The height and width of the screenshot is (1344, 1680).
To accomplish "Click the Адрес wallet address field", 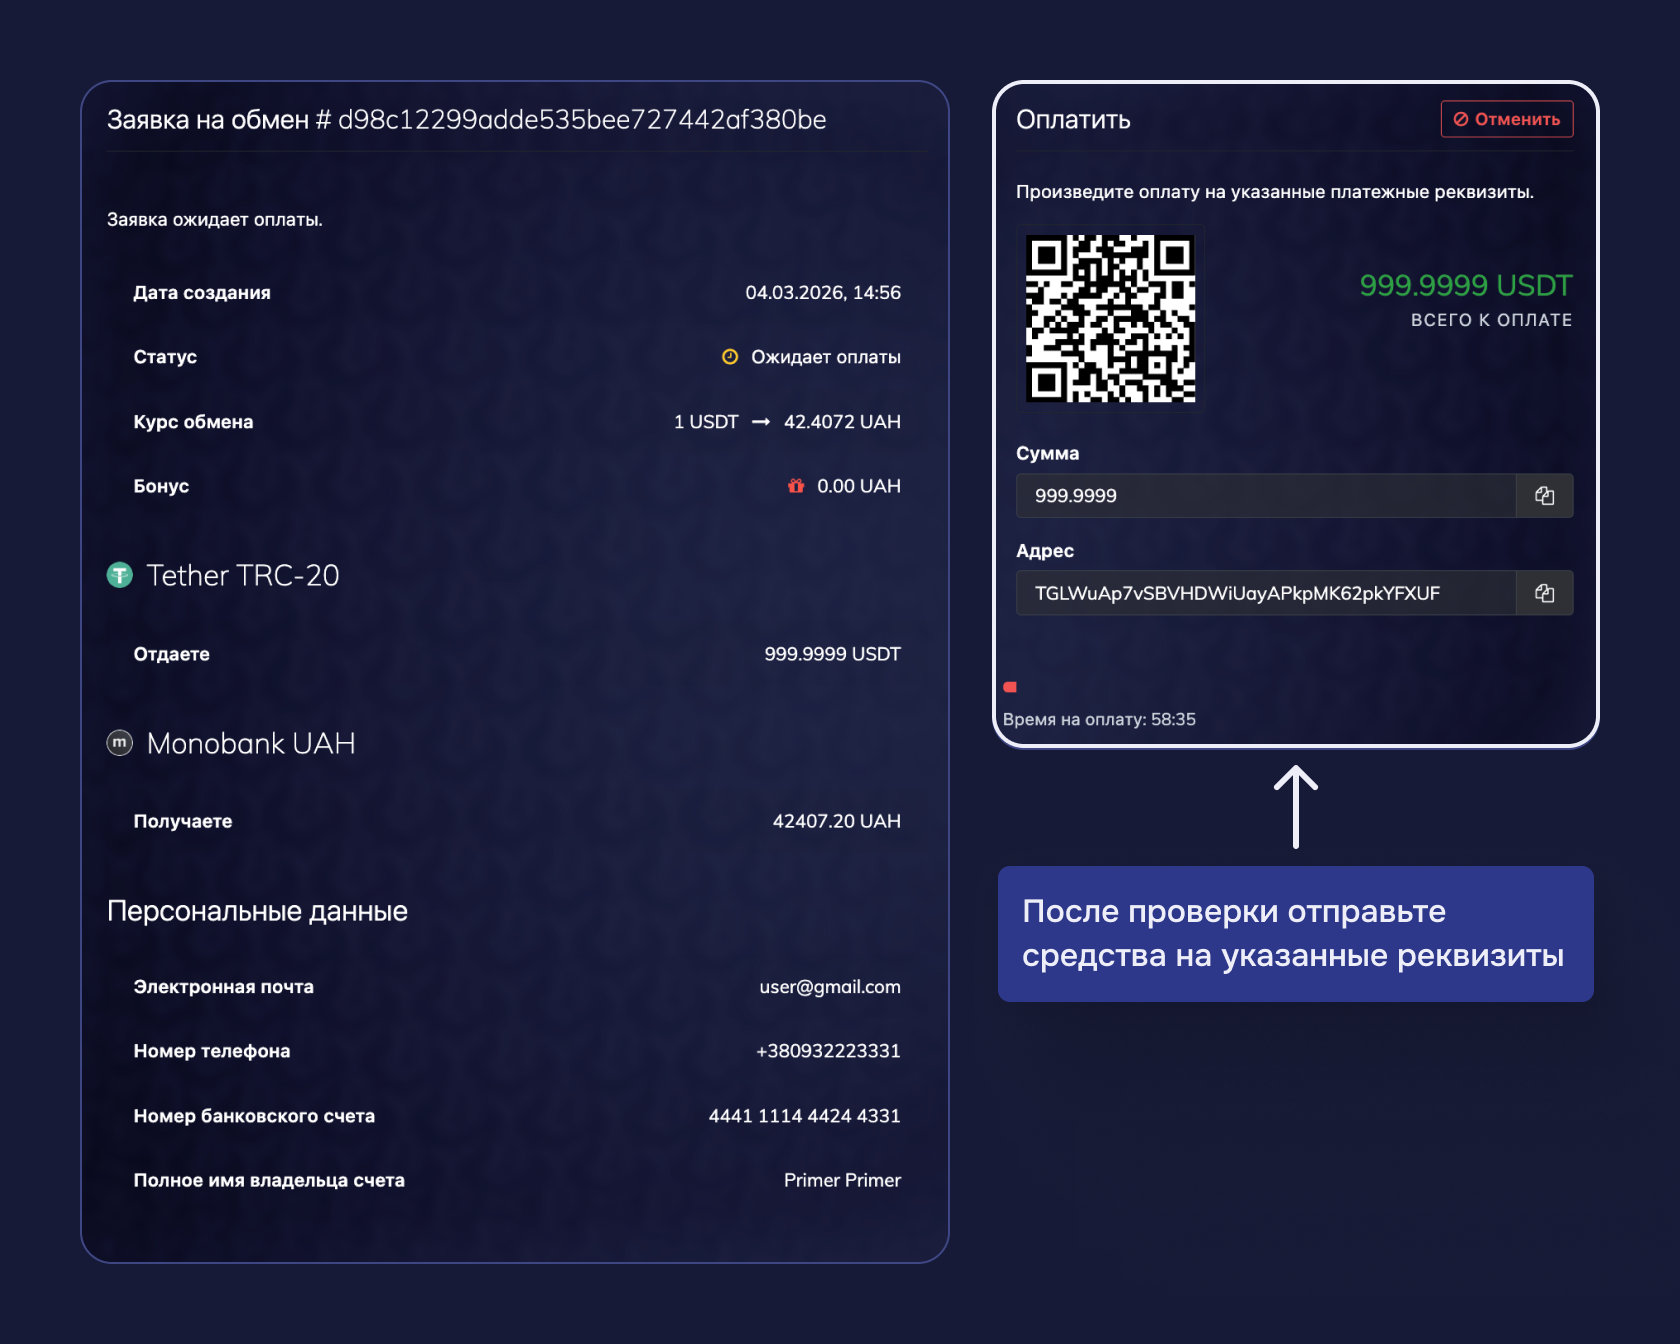I will pyautogui.click(x=1265, y=593).
